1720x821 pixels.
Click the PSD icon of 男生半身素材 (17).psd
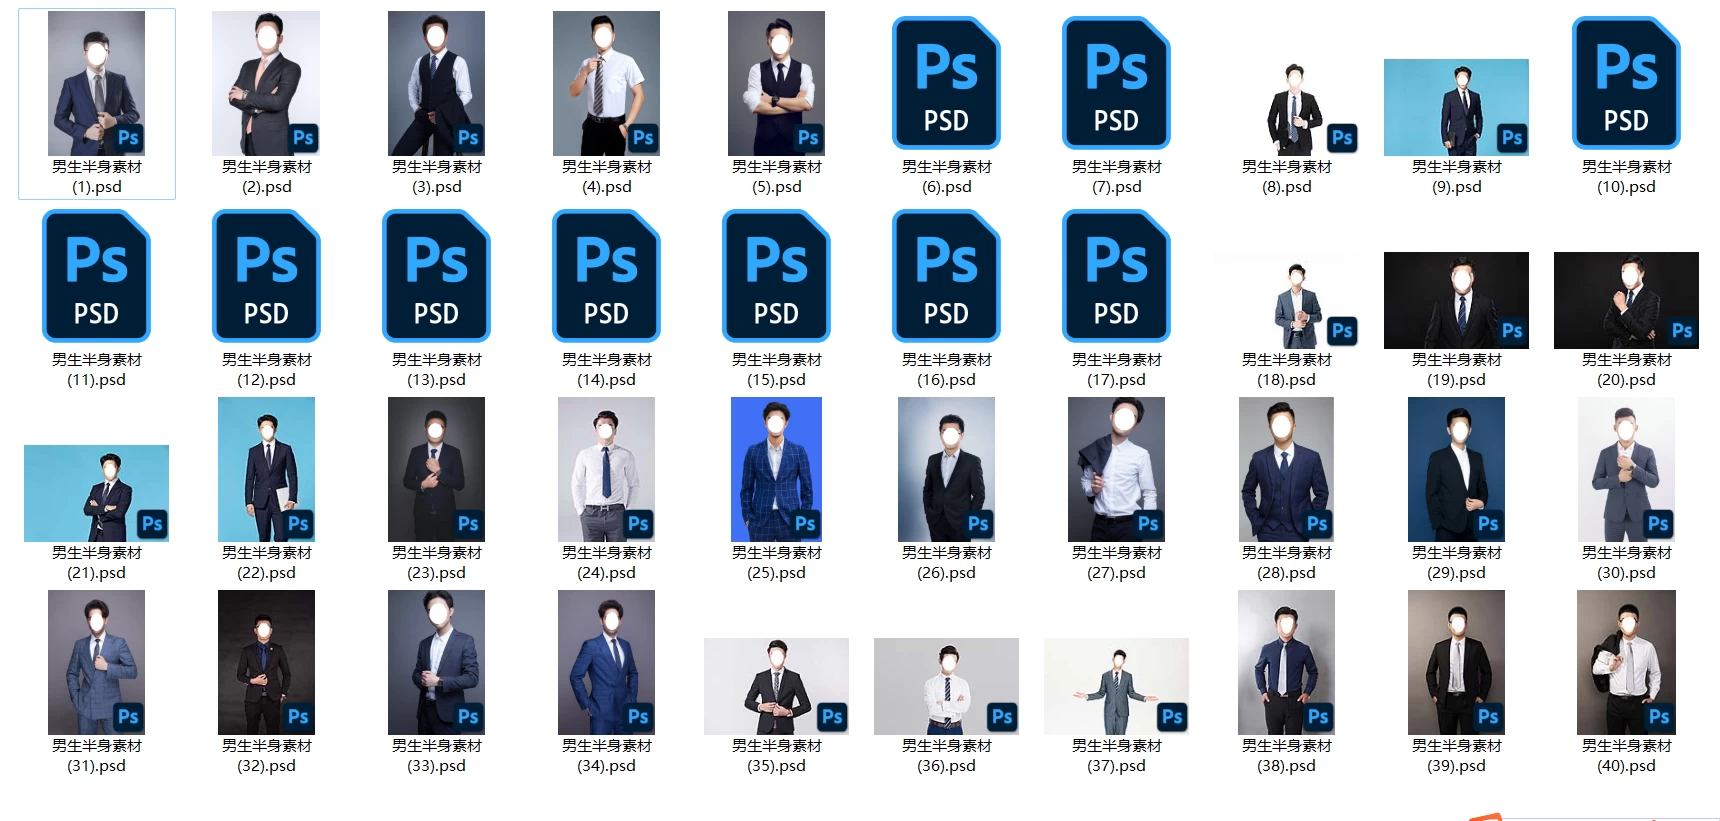tap(1116, 276)
